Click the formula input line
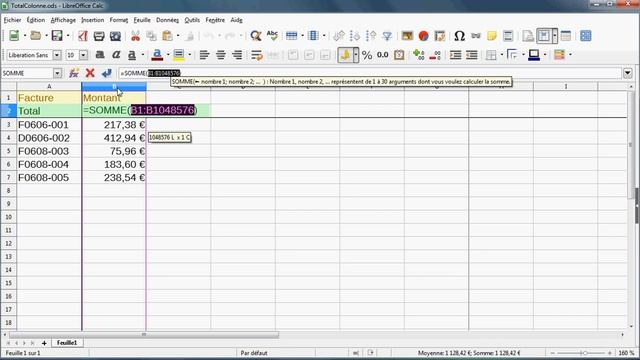640x360 pixels. 370,73
